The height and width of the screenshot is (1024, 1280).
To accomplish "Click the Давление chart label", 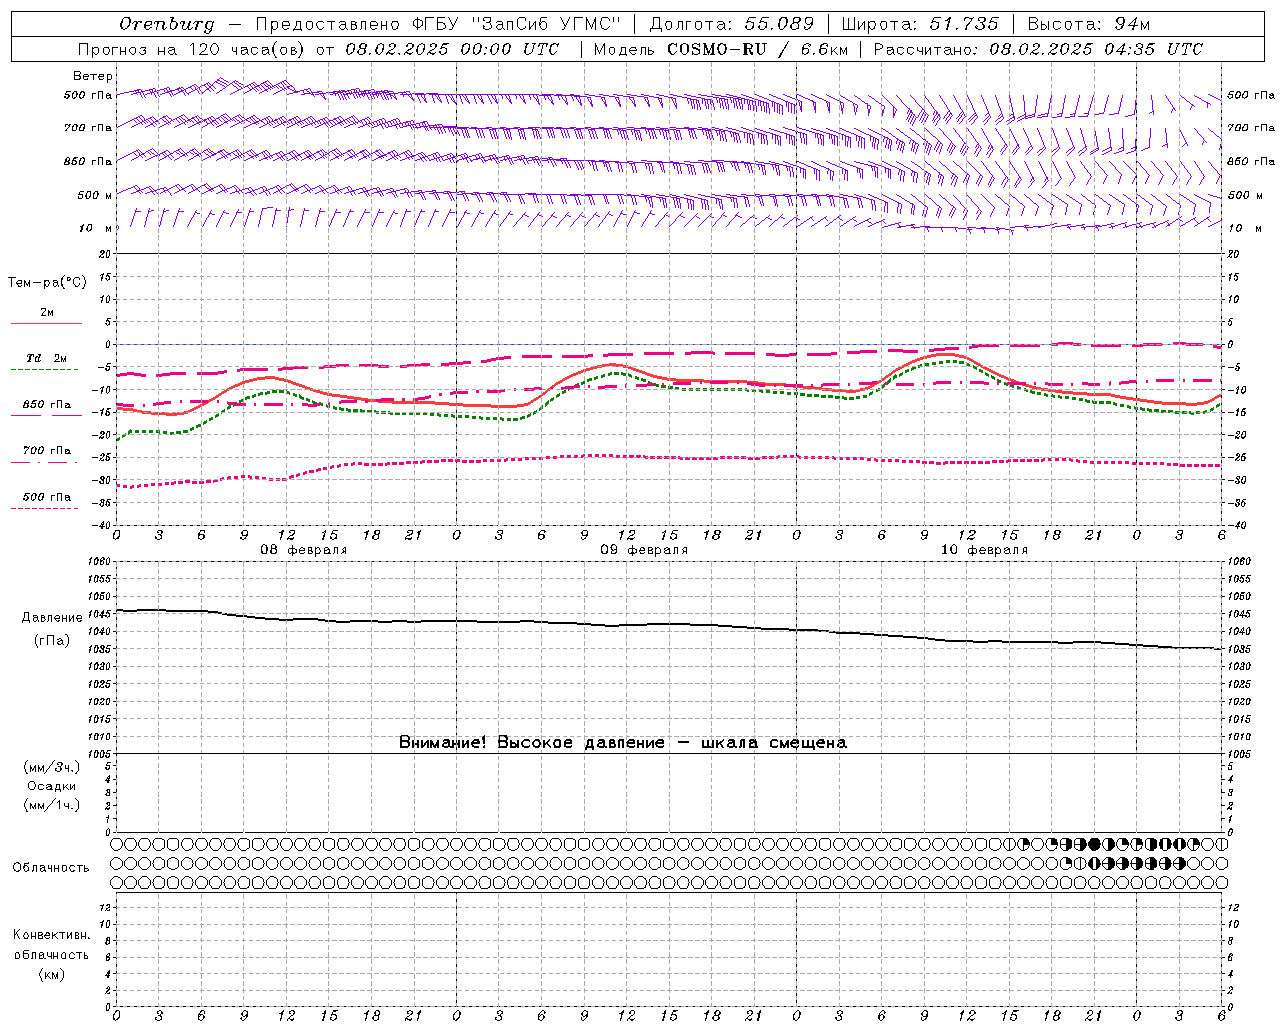I will pos(52,618).
